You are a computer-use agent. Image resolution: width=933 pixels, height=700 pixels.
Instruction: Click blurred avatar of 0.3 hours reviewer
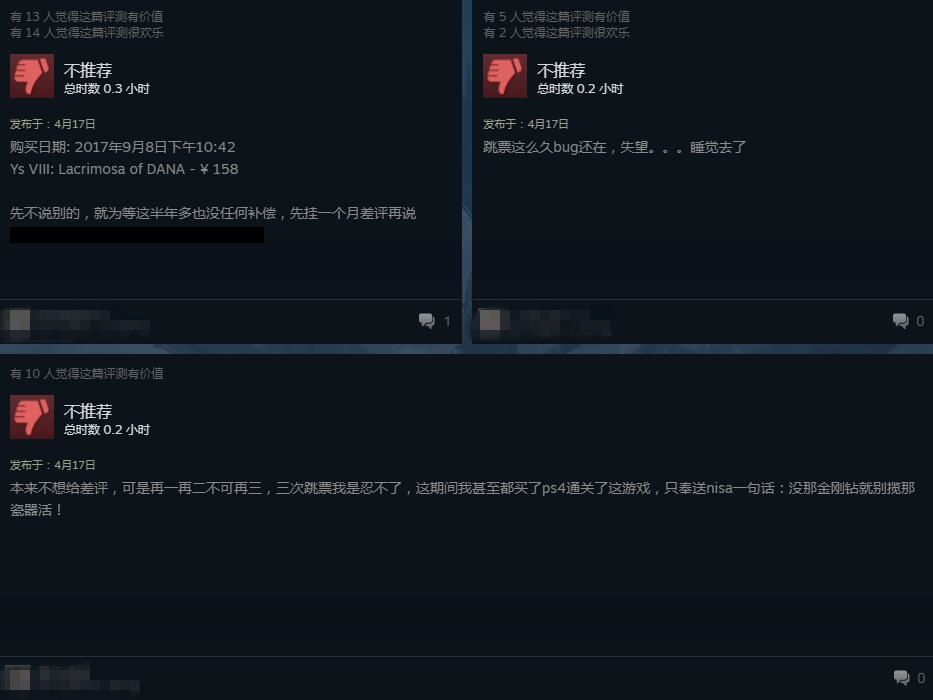[x=20, y=320]
